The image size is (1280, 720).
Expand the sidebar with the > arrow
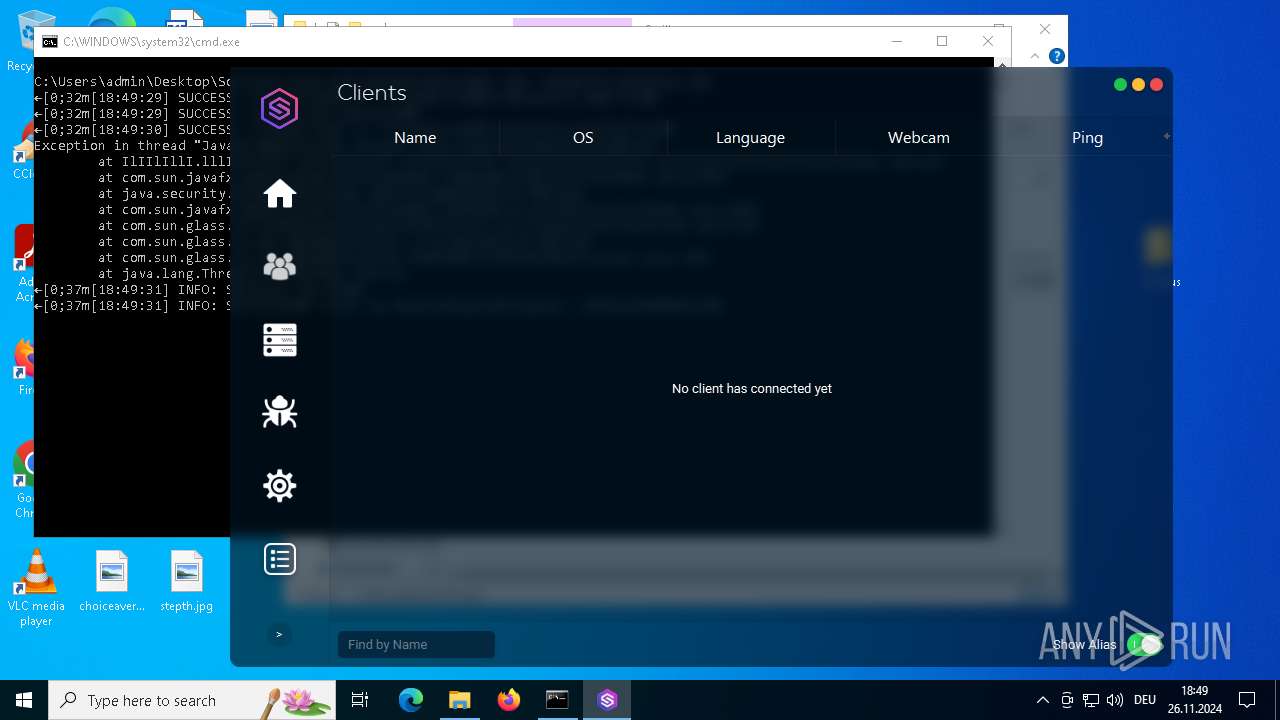click(x=279, y=634)
